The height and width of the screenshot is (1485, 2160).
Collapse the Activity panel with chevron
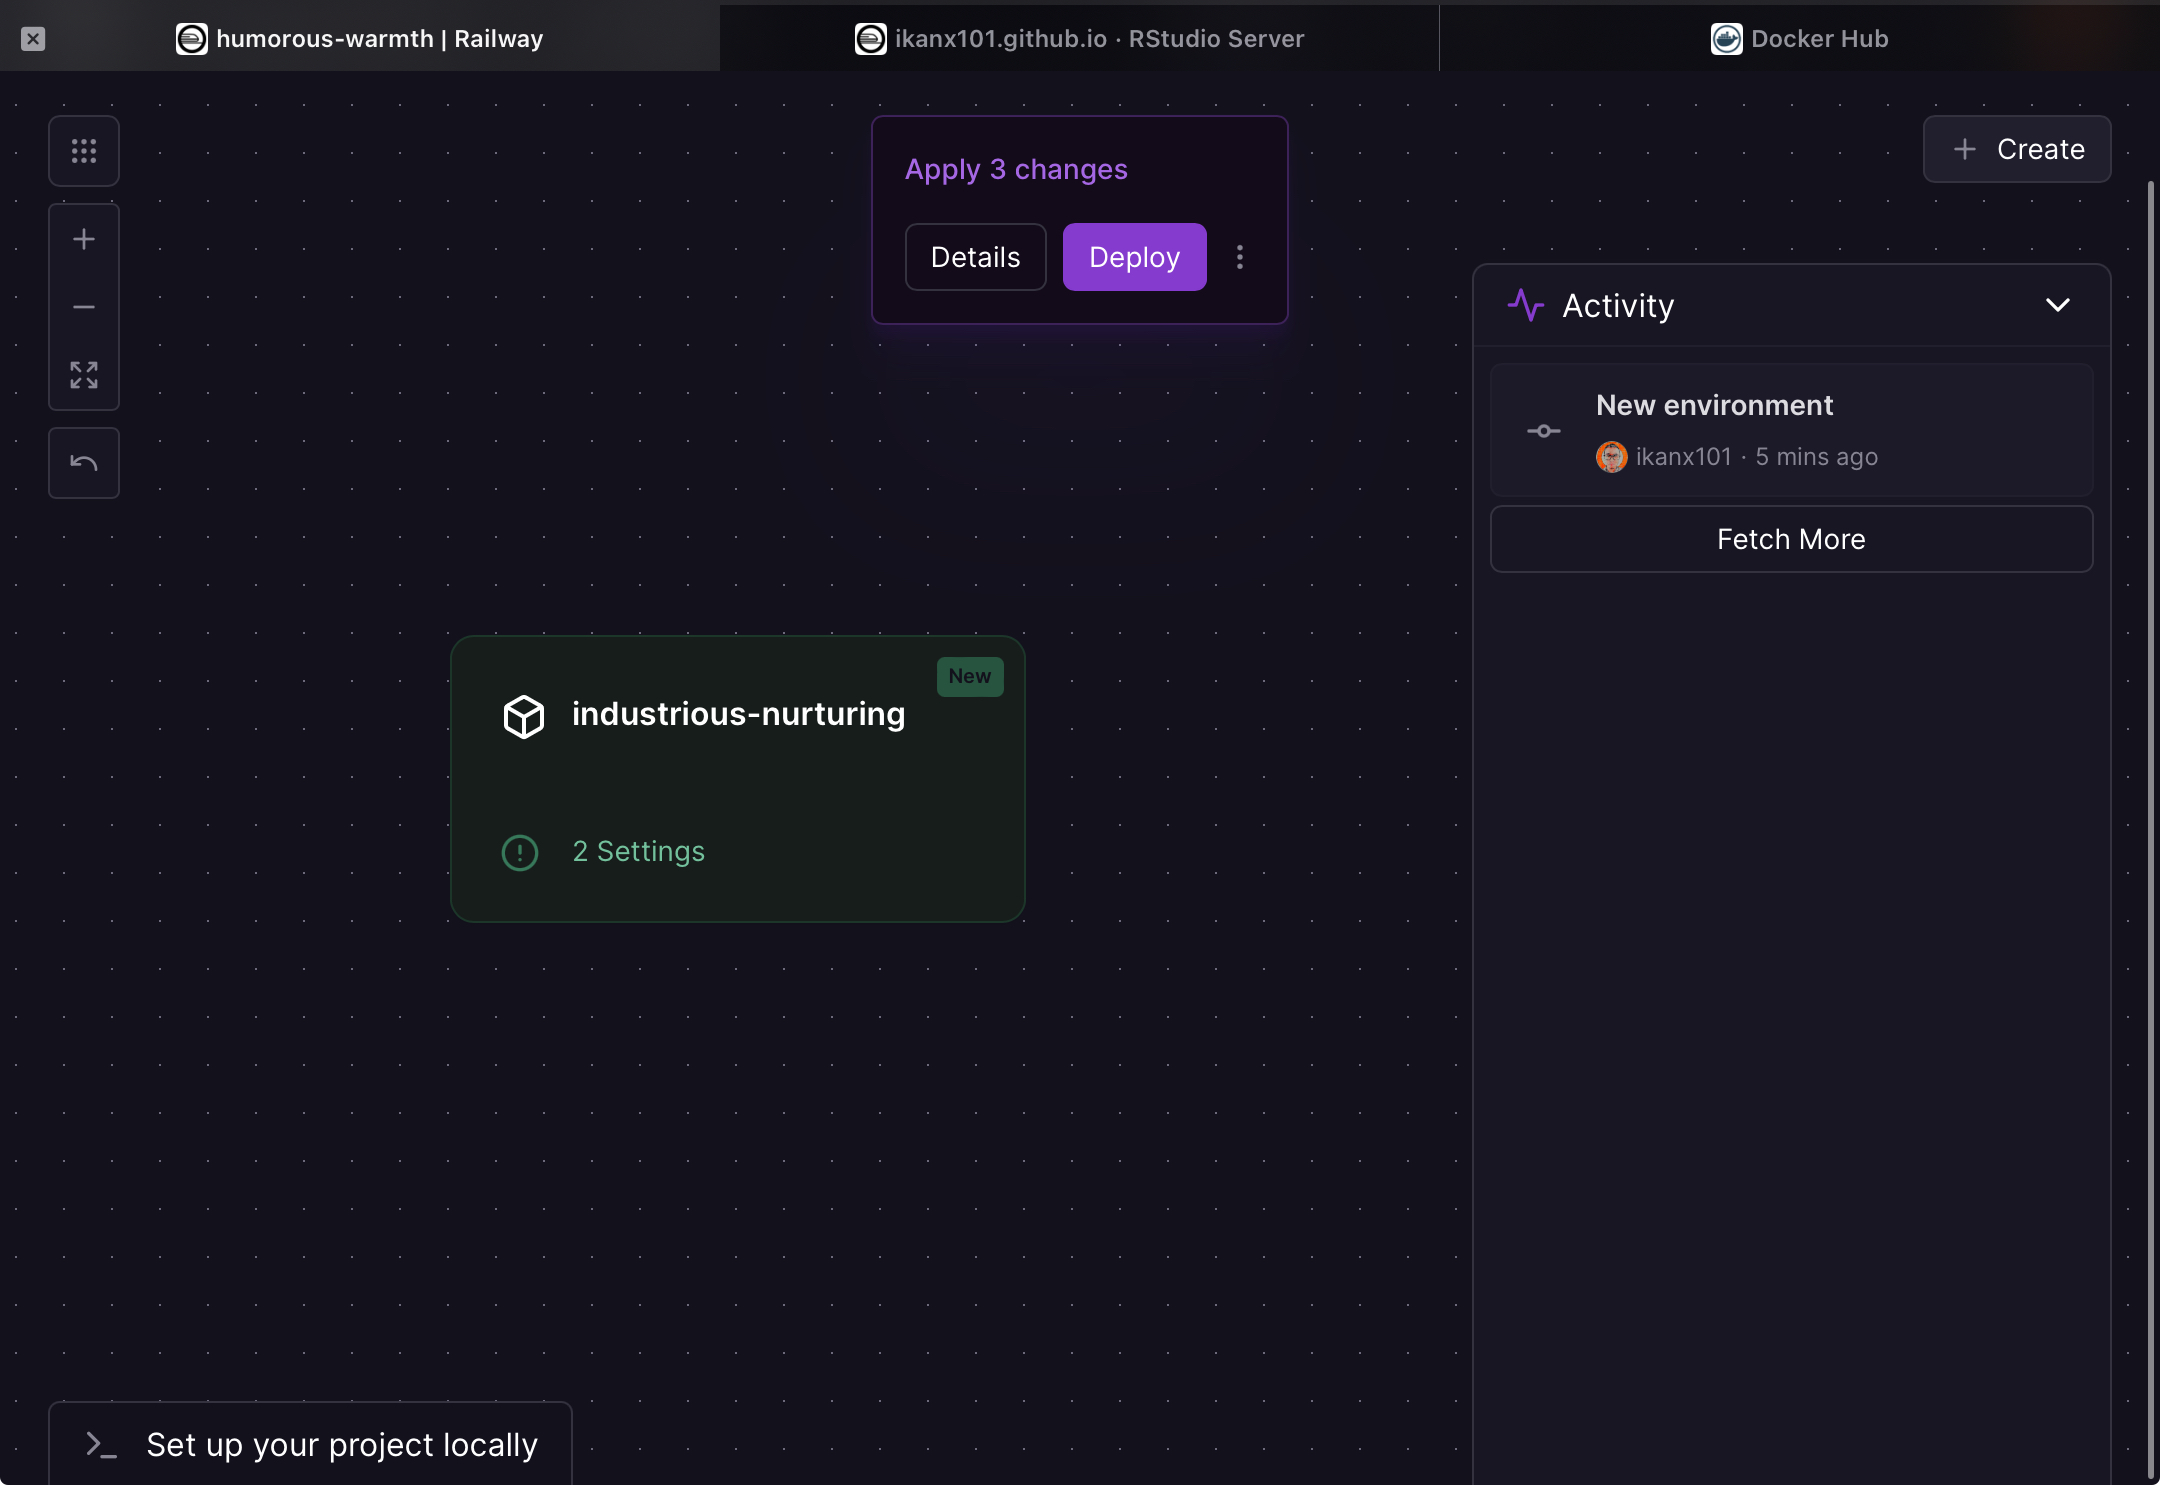2057,305
